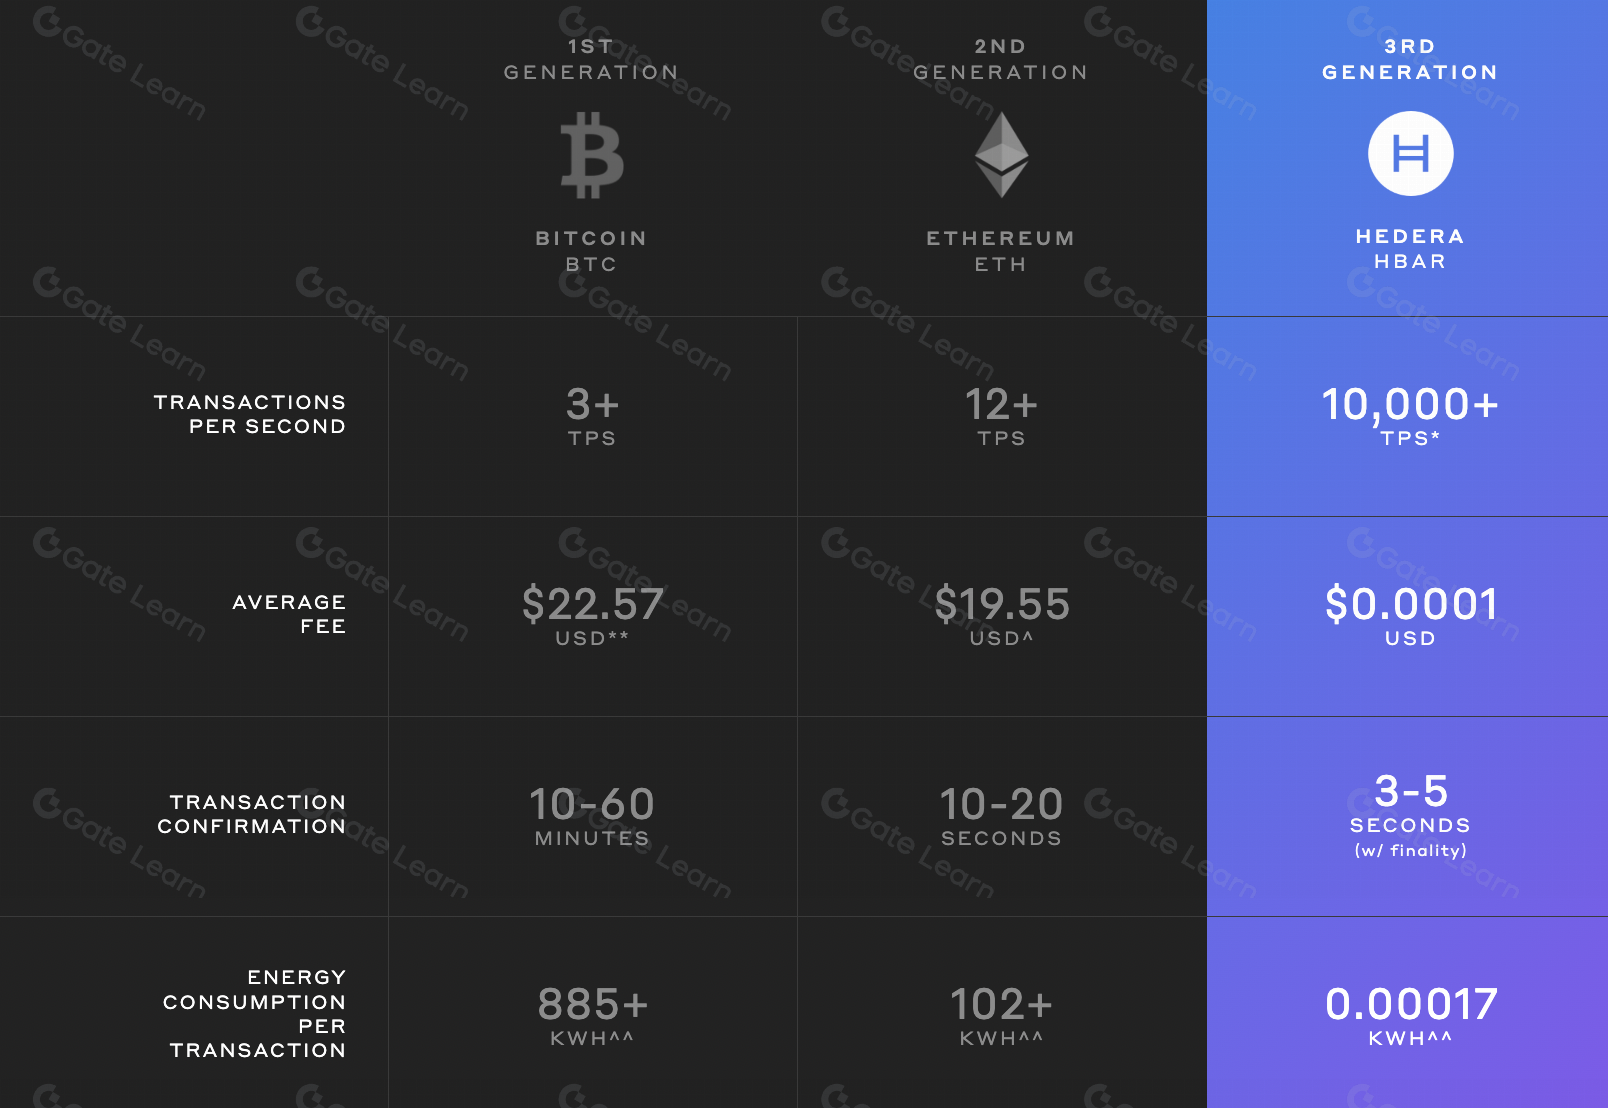Click Ethereum's $19.55 average fee value
This screenshot has width=1608, height=1108.
(x=1001, y=615)
